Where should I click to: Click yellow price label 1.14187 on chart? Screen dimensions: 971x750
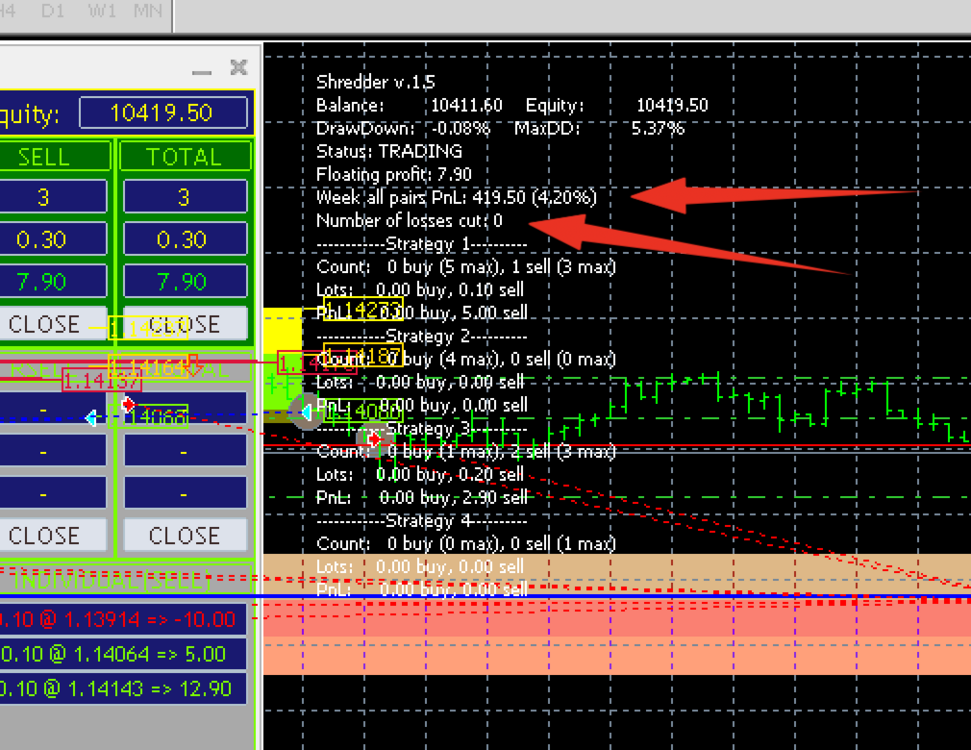coord(363,355)
